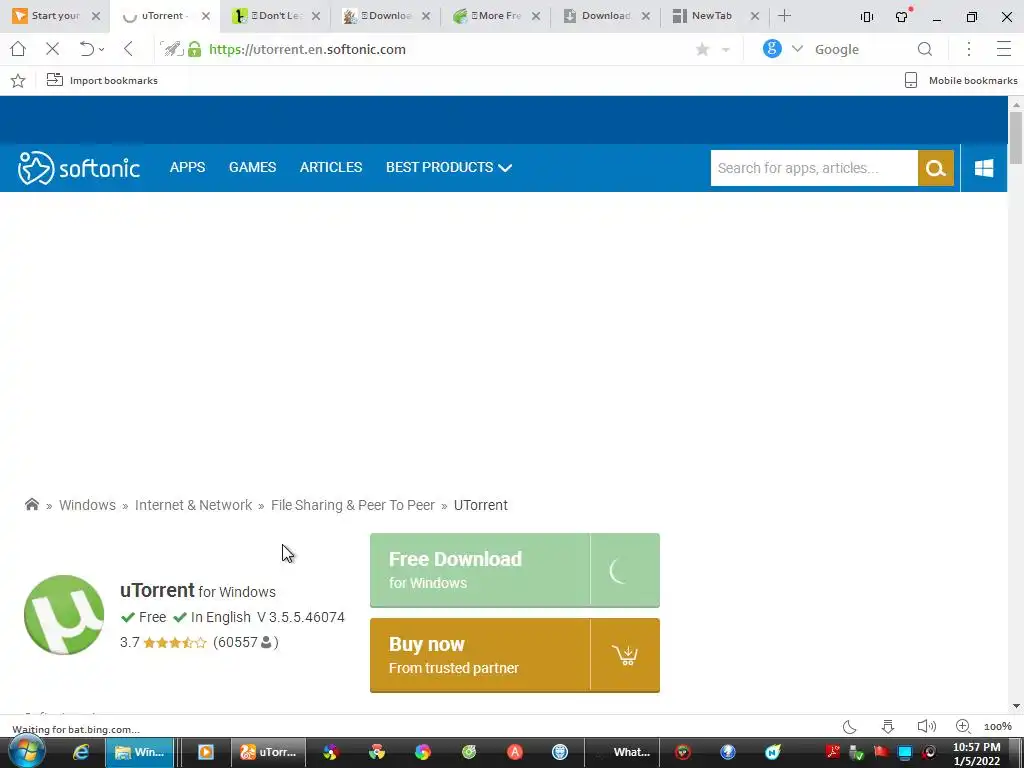Open the GAMES menu item

point(252,167)
